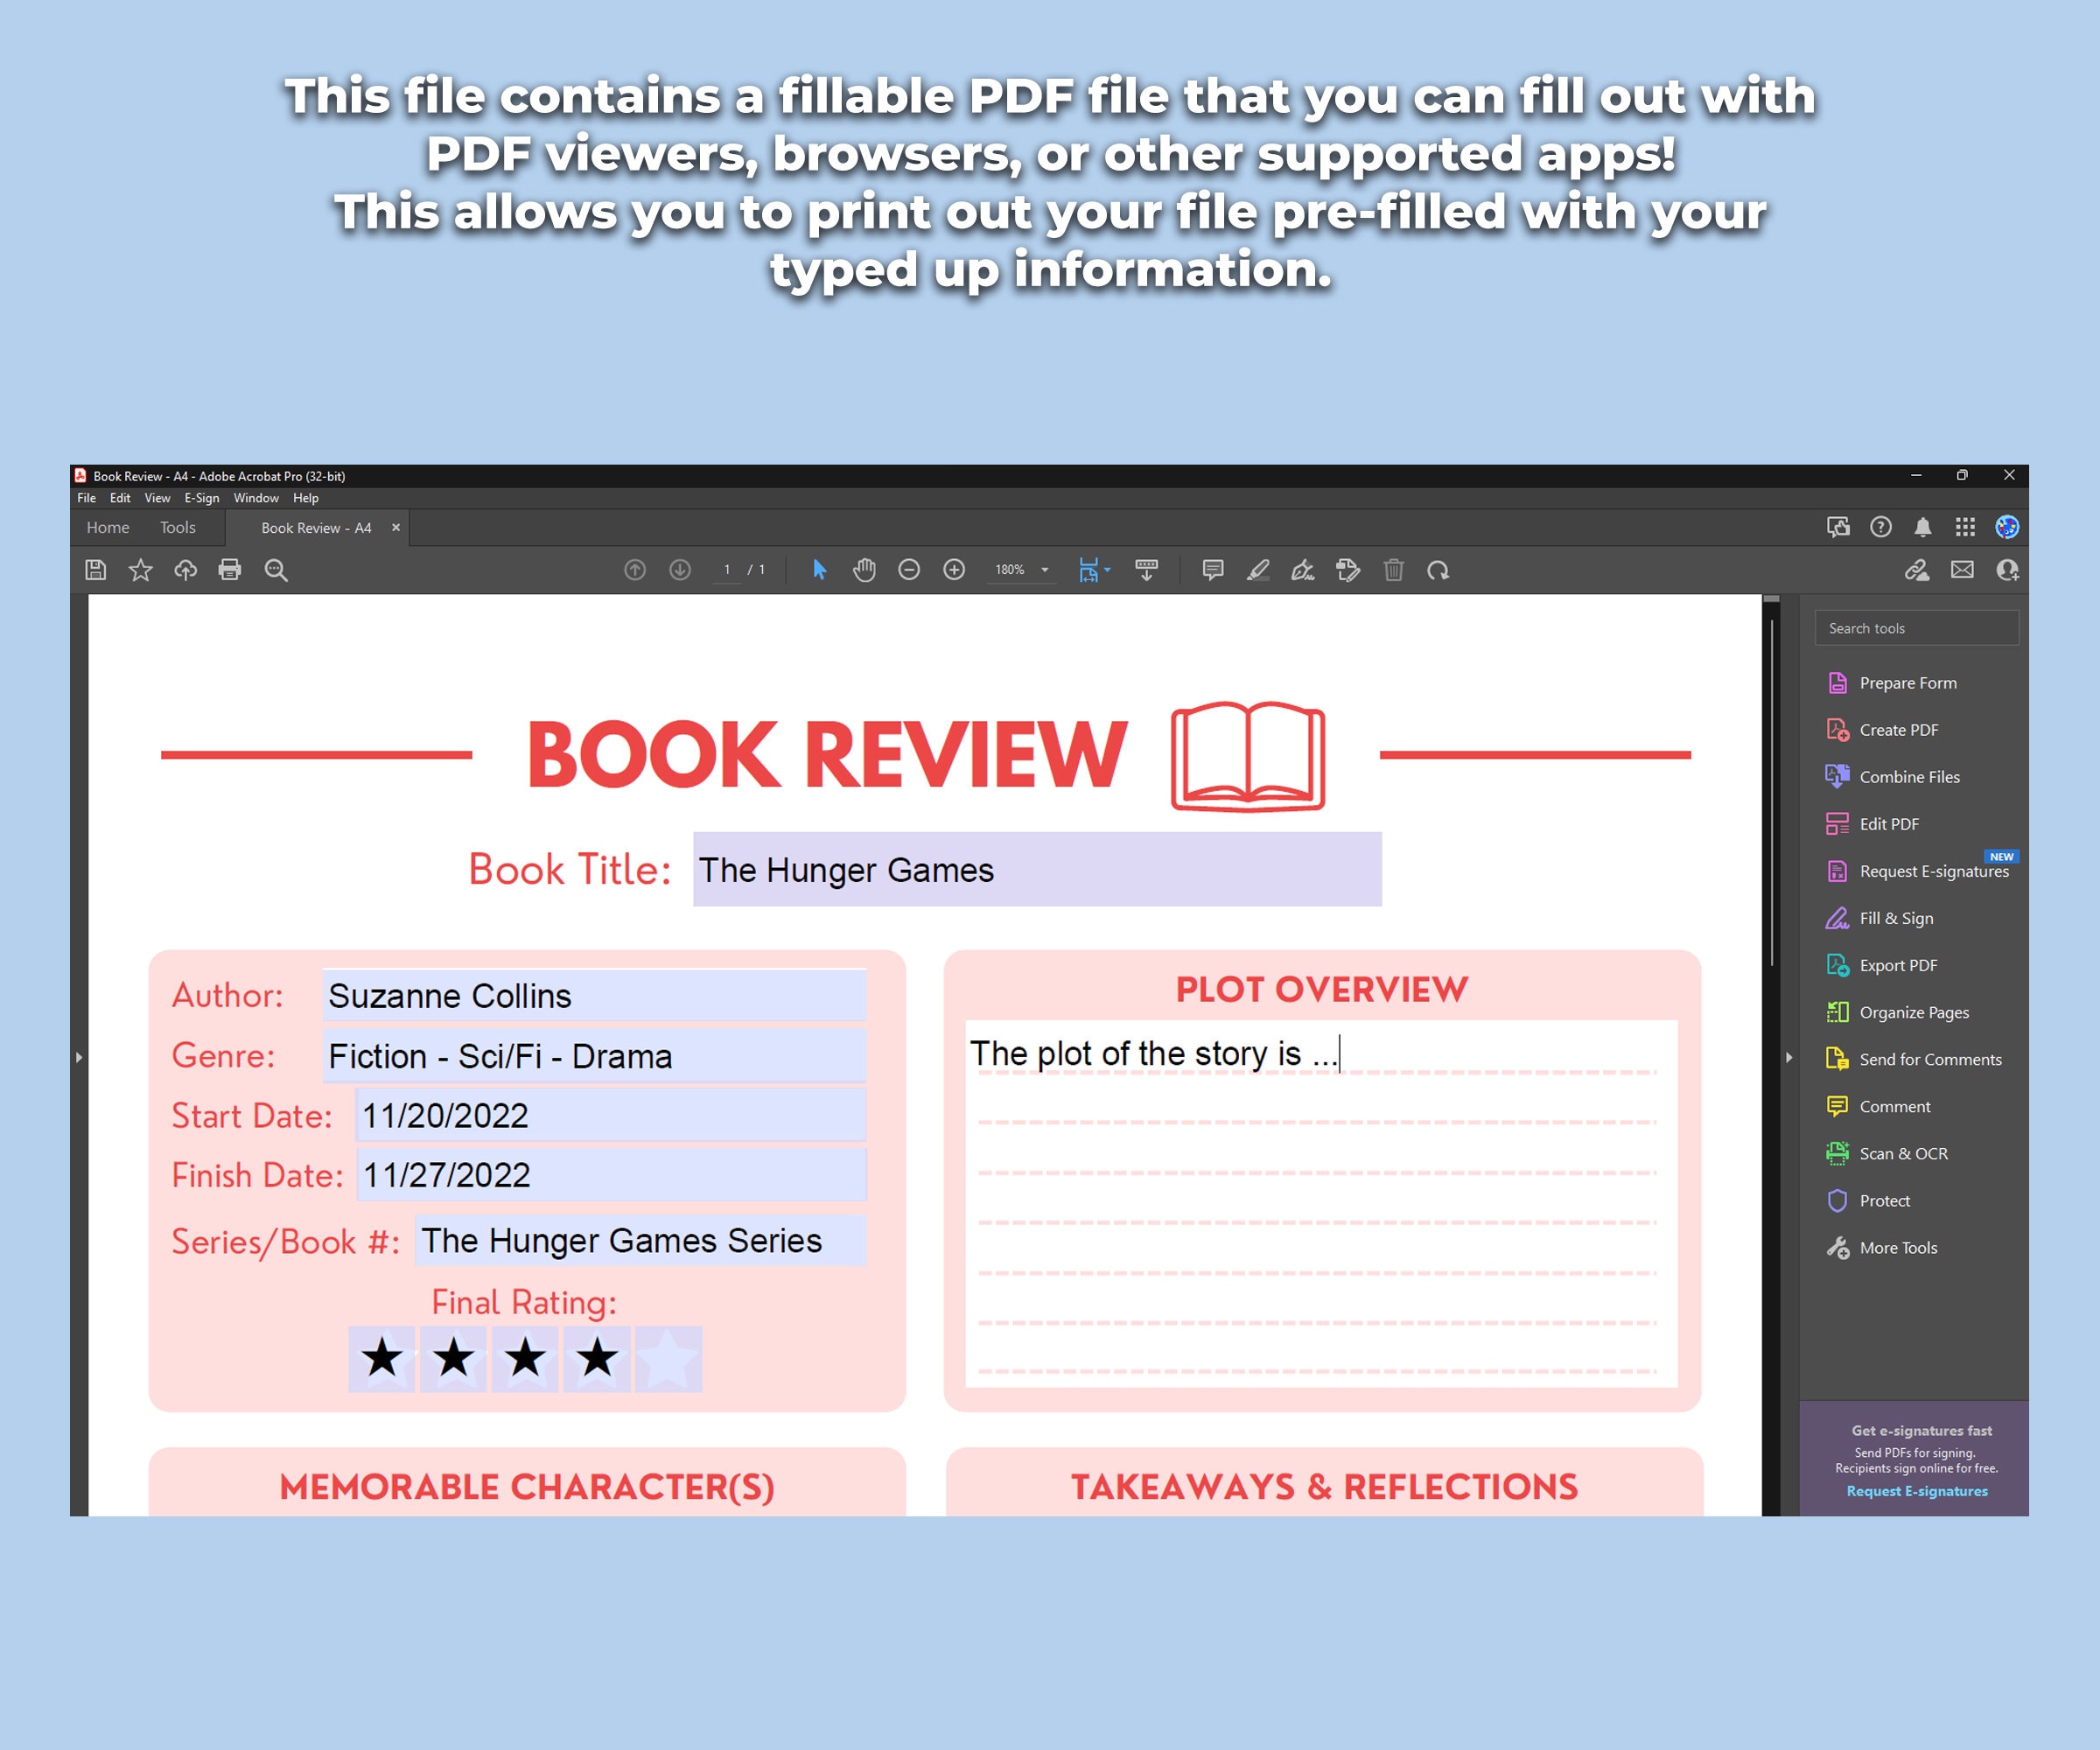2100x1750 pixels.
Task: Toggle the fifth empty rating star
Action: (669, 1359)
